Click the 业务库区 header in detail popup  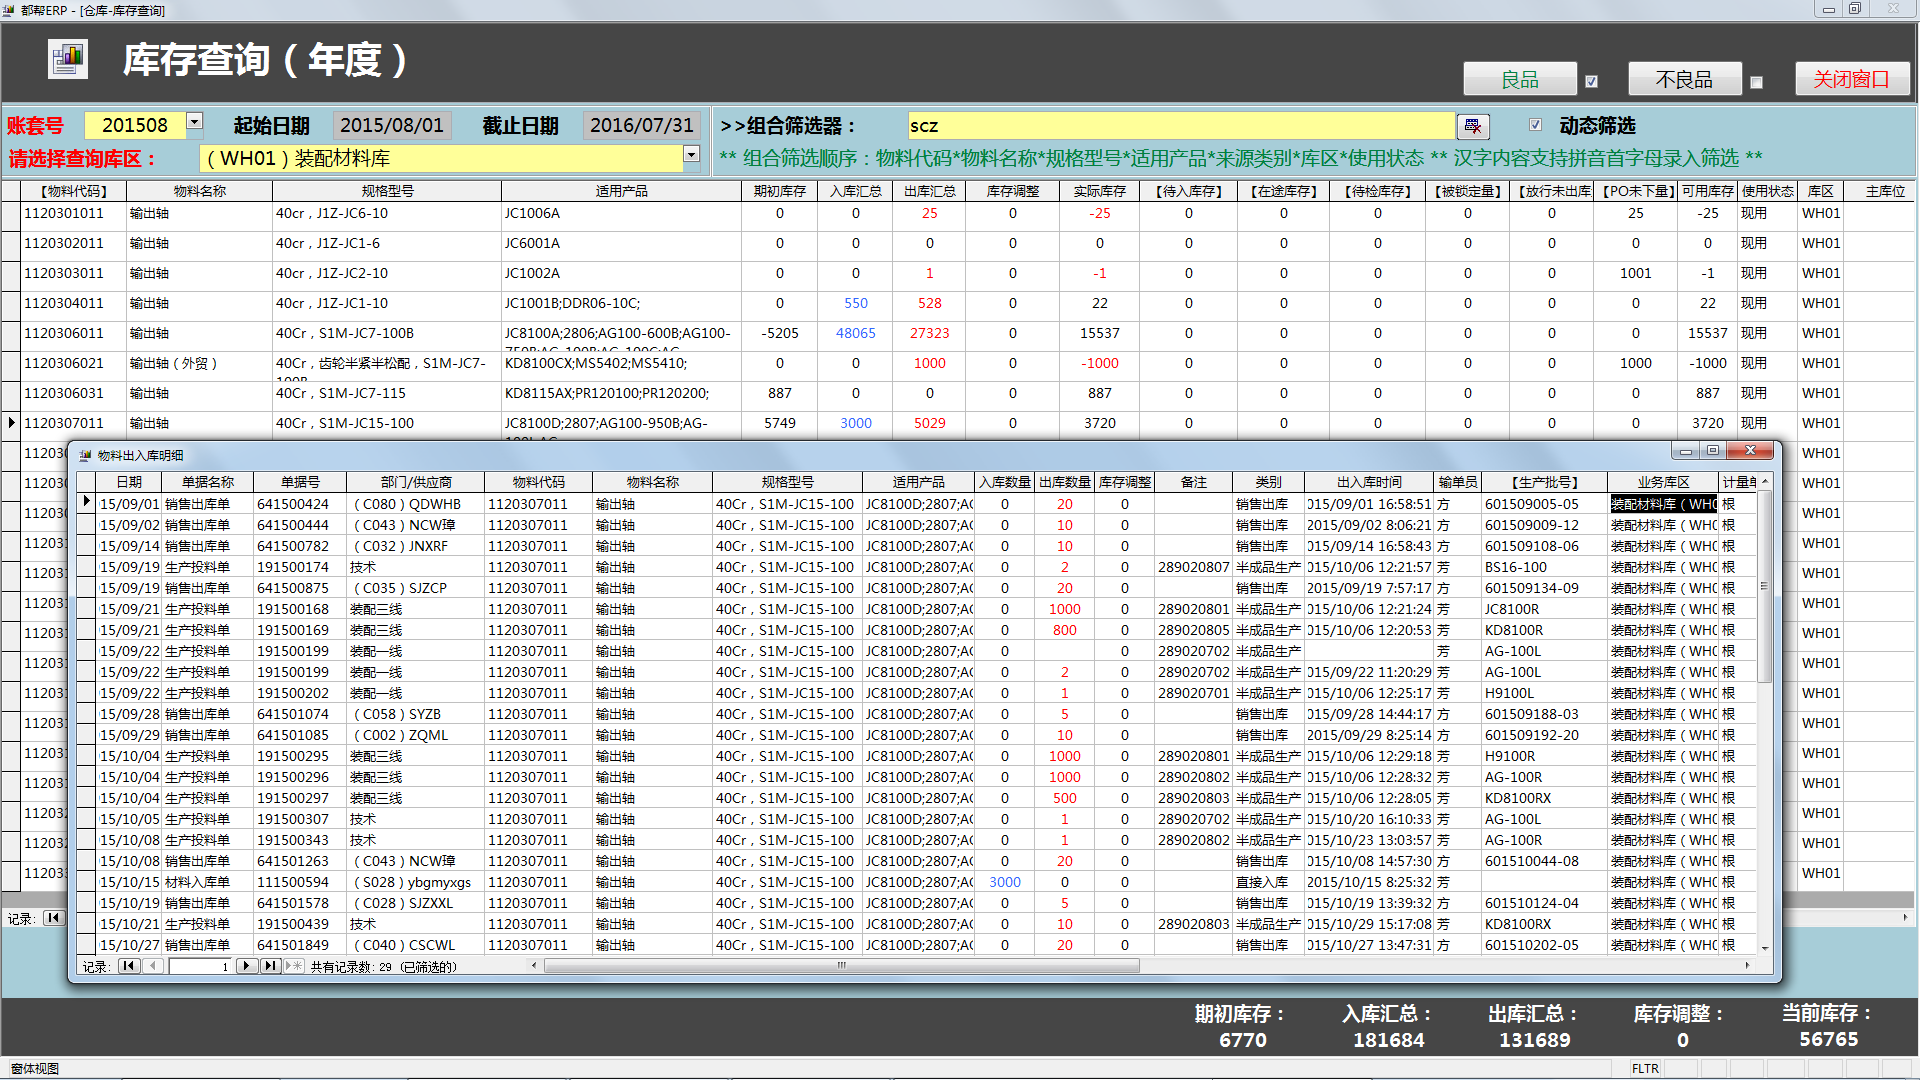pyautogui.click(x=1663, y=482)
